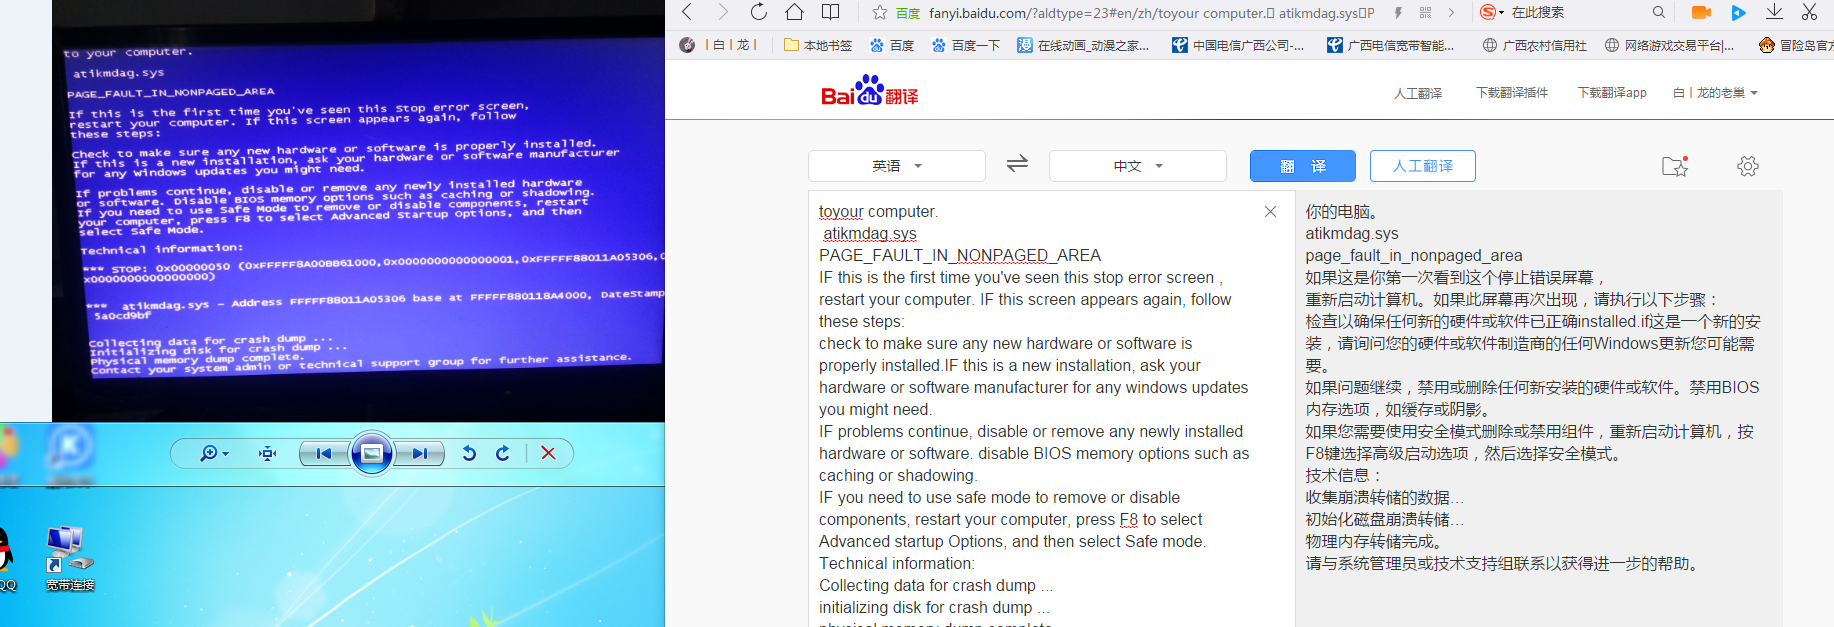
Task: Open the favorites folder star icon
Action: [1675, 166]
